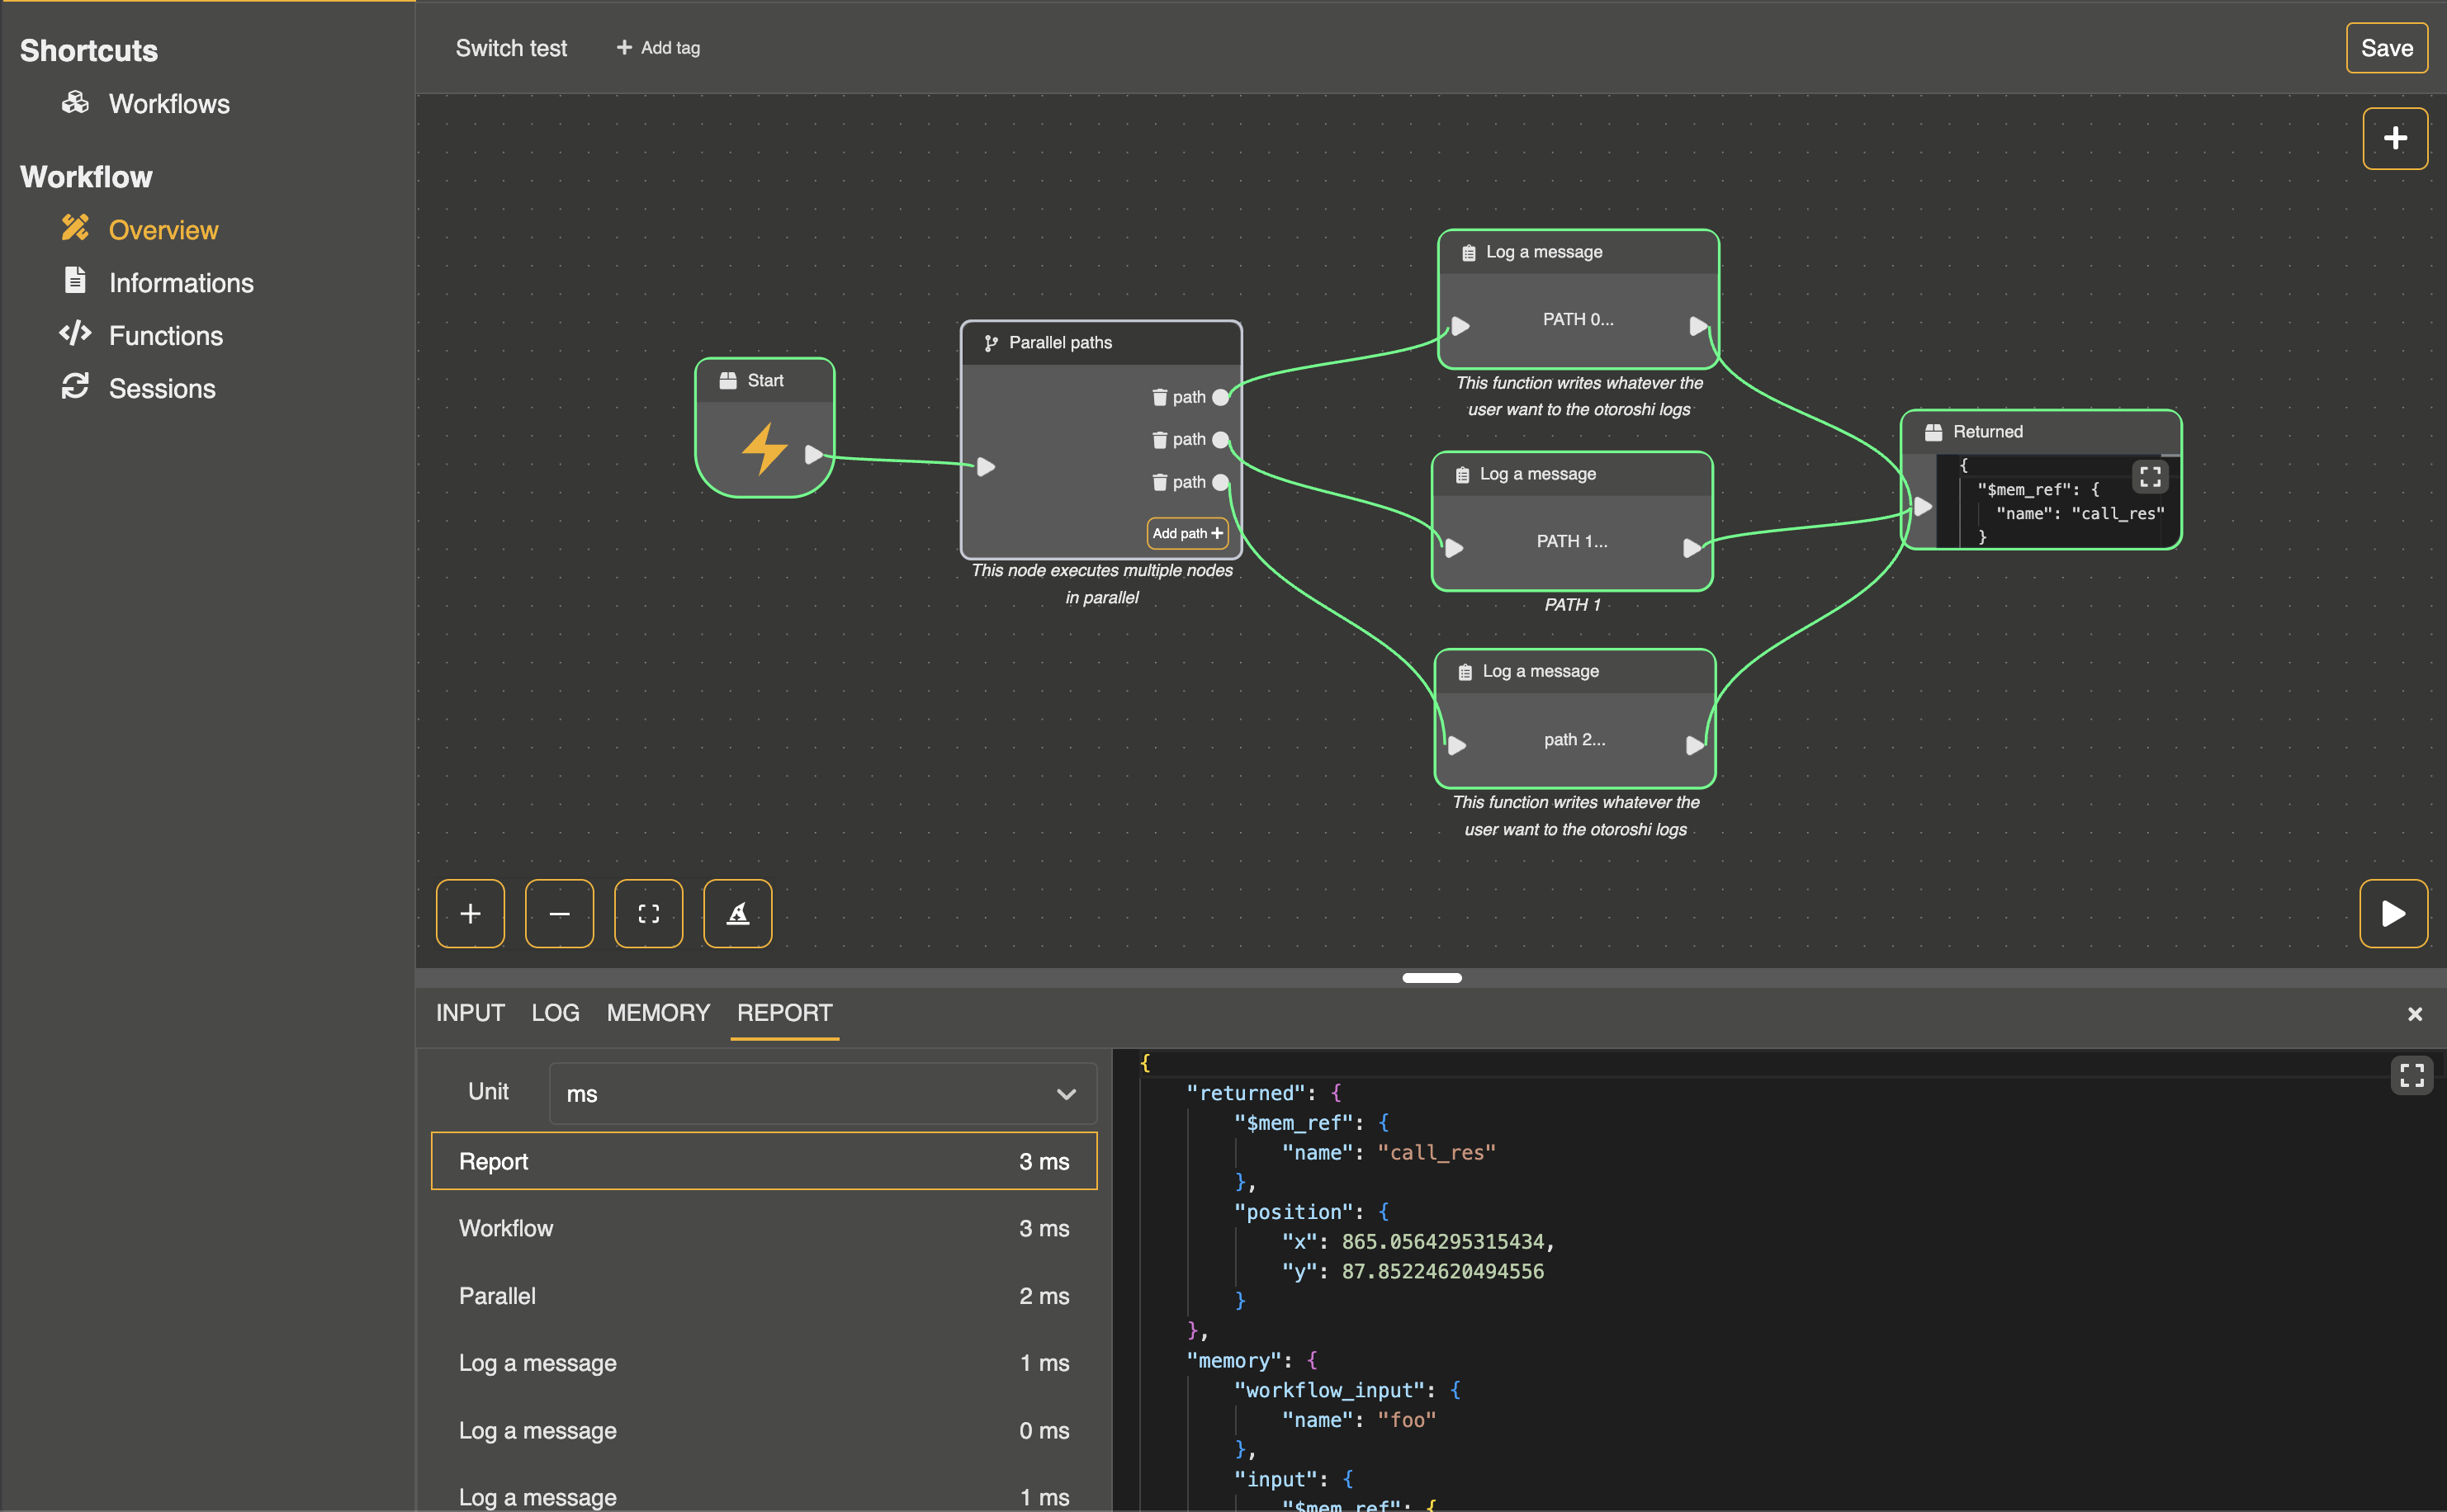Switch to the MEMORY tab
Viewport: 2447px width, 1512px height.
coord(657,1013)
